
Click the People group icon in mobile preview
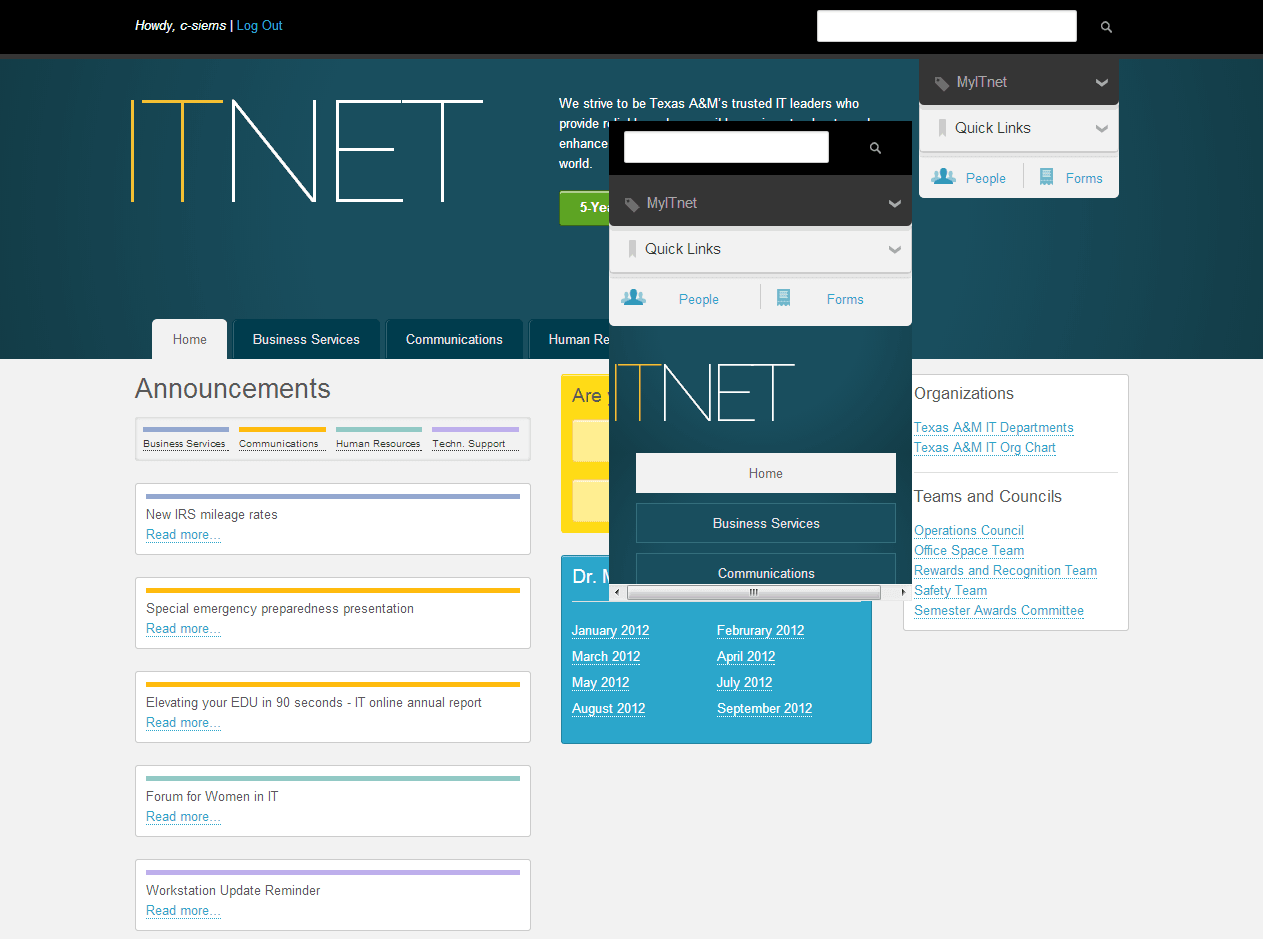[633, 298]
